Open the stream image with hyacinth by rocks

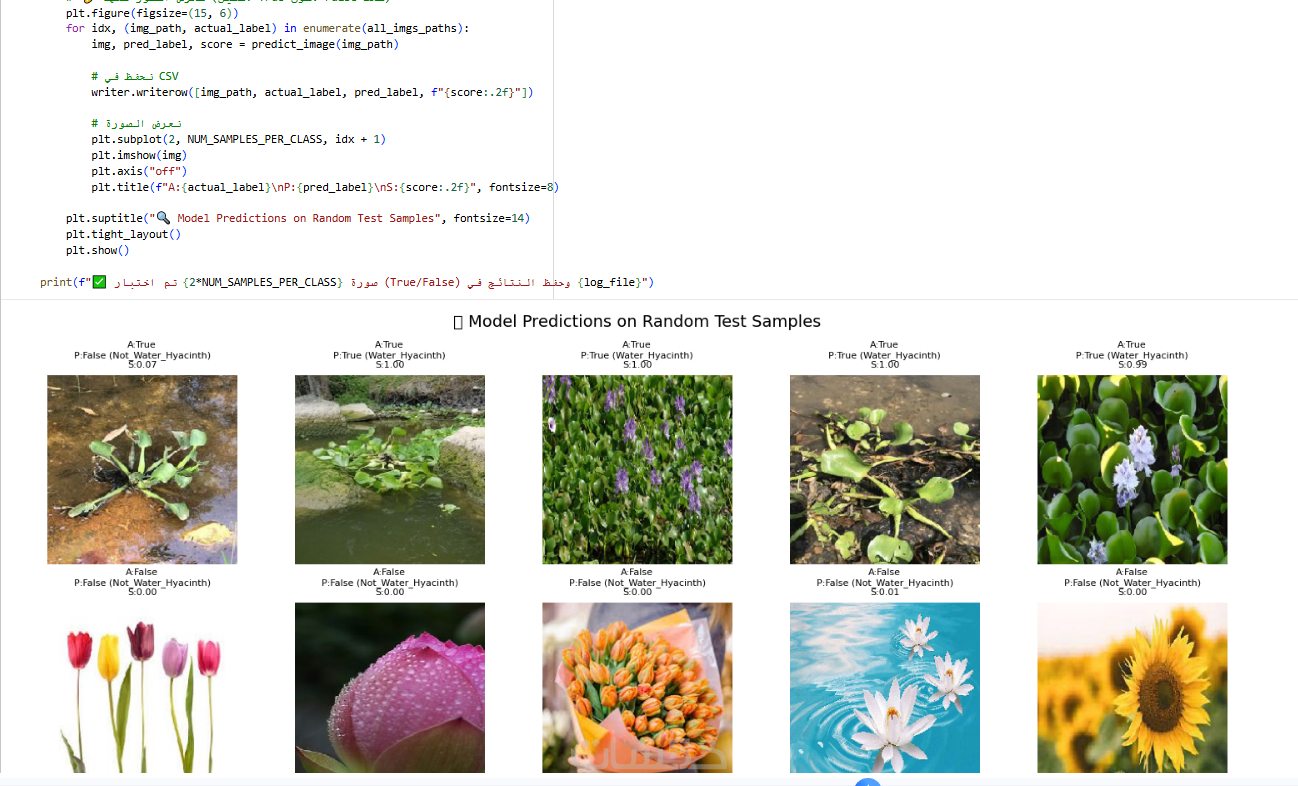click(390, 469)
